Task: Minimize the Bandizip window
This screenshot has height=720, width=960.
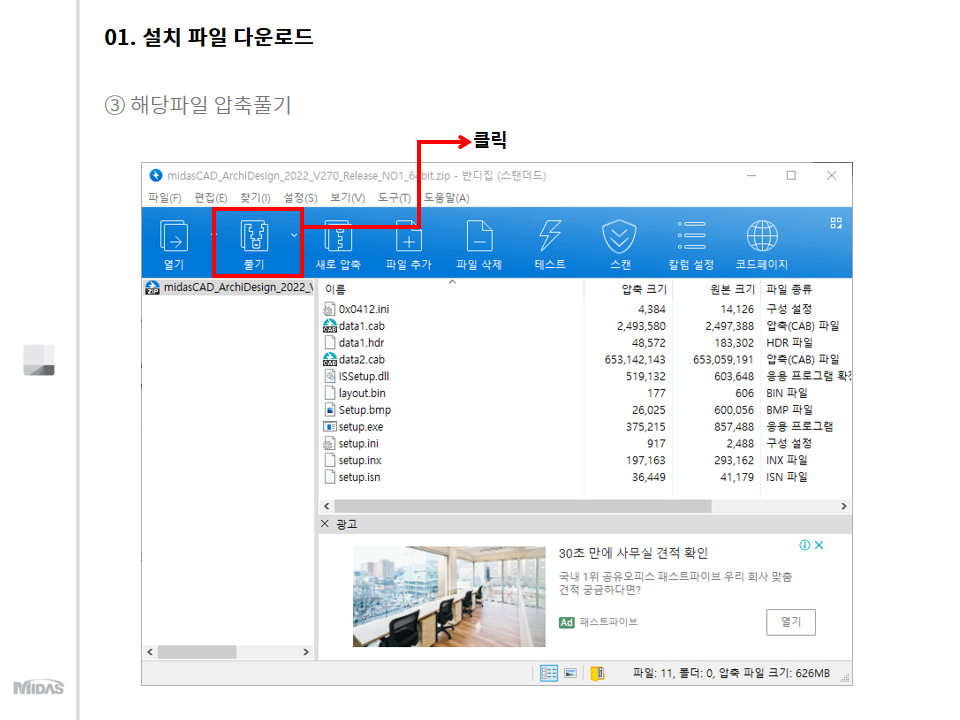Action: click(751, 176)
